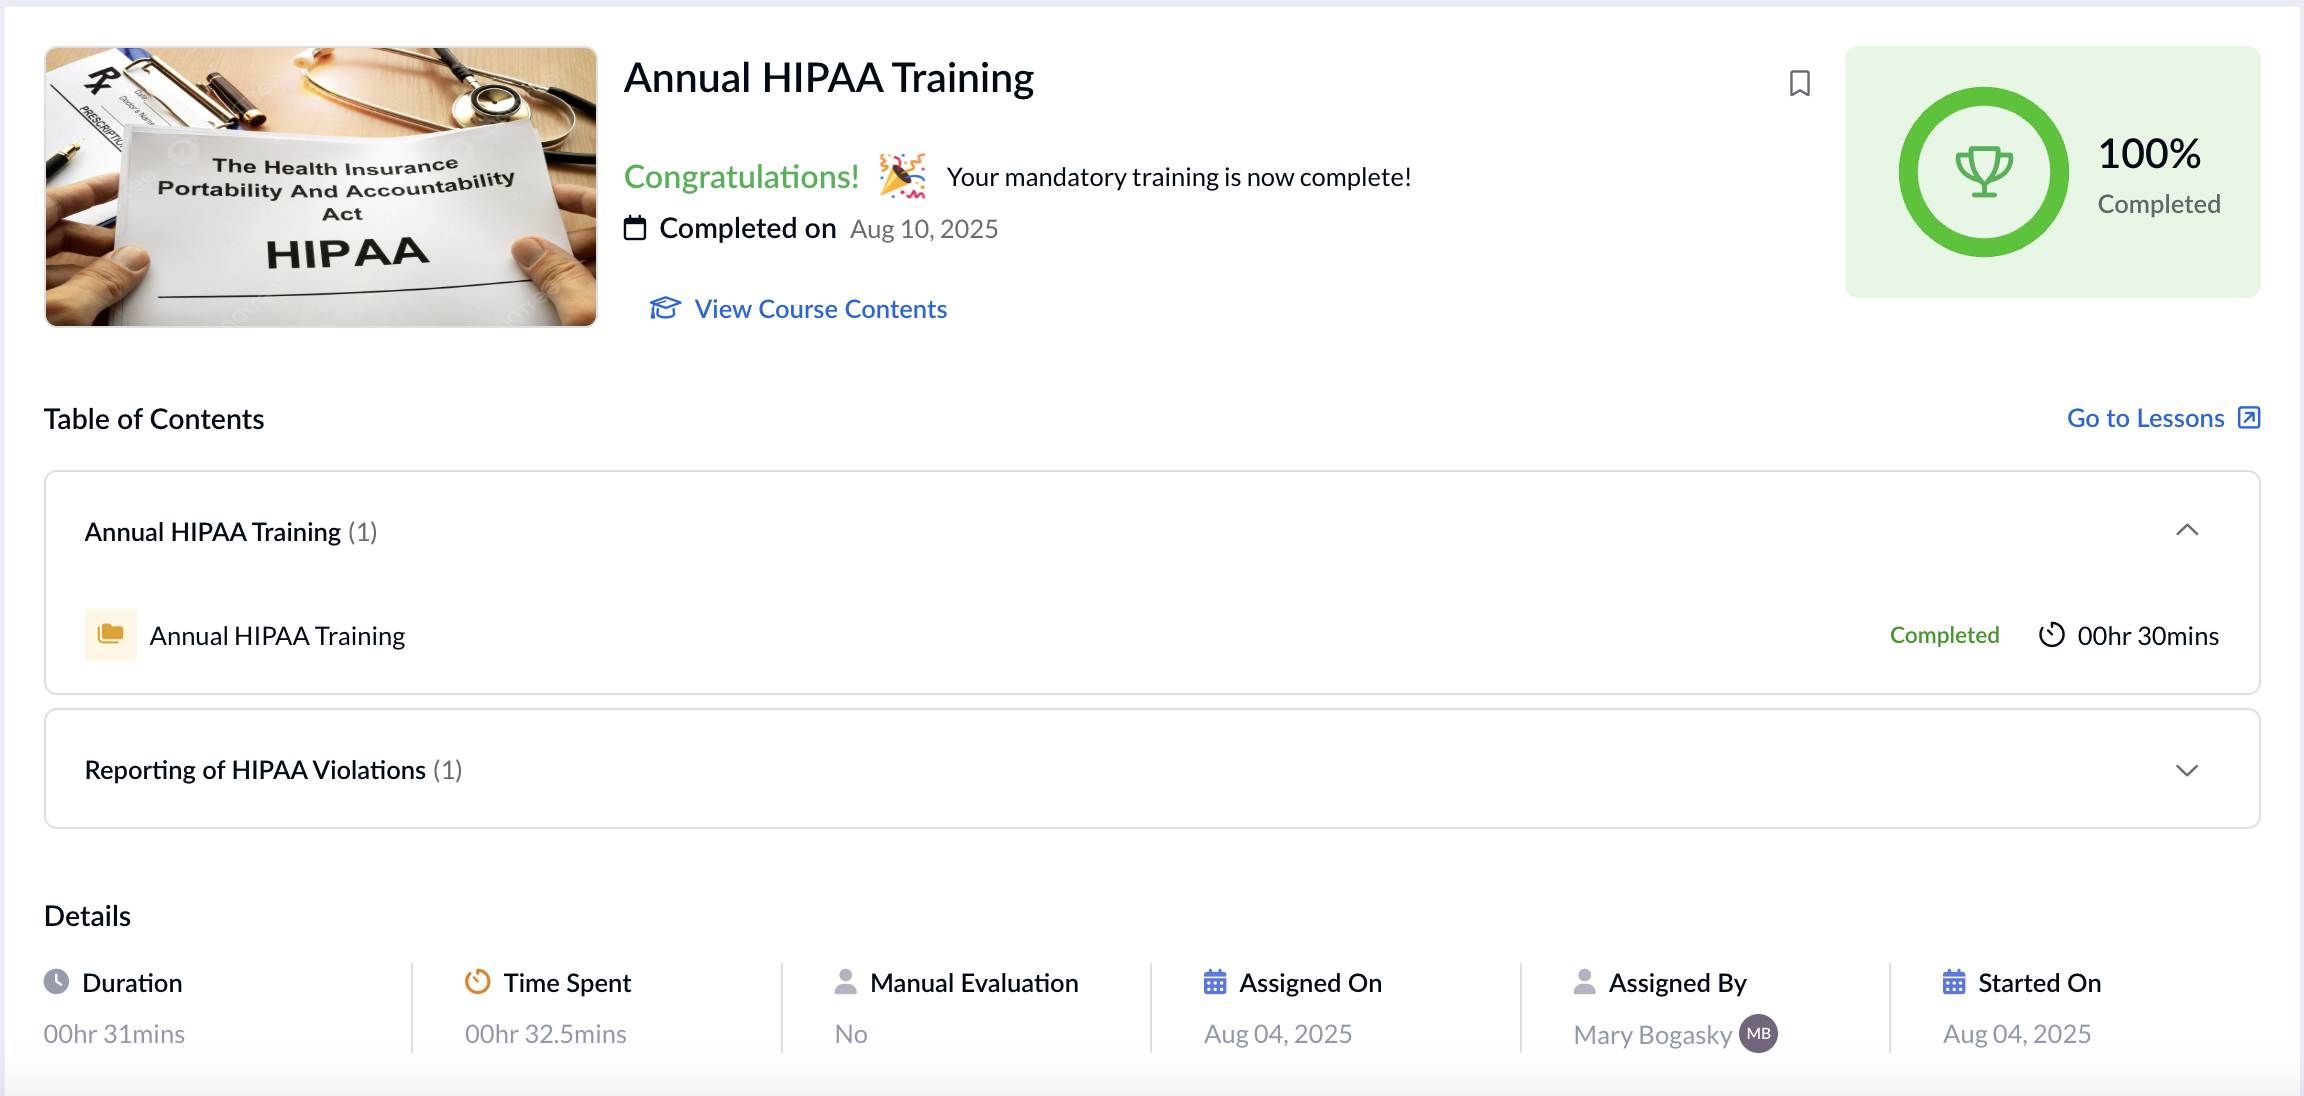
Task: Go to Lessons via the top-right link
Action: tap(2146, 417)
